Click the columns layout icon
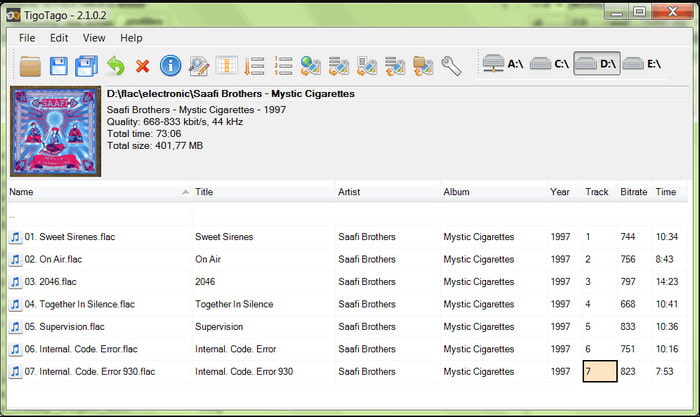 226,66
